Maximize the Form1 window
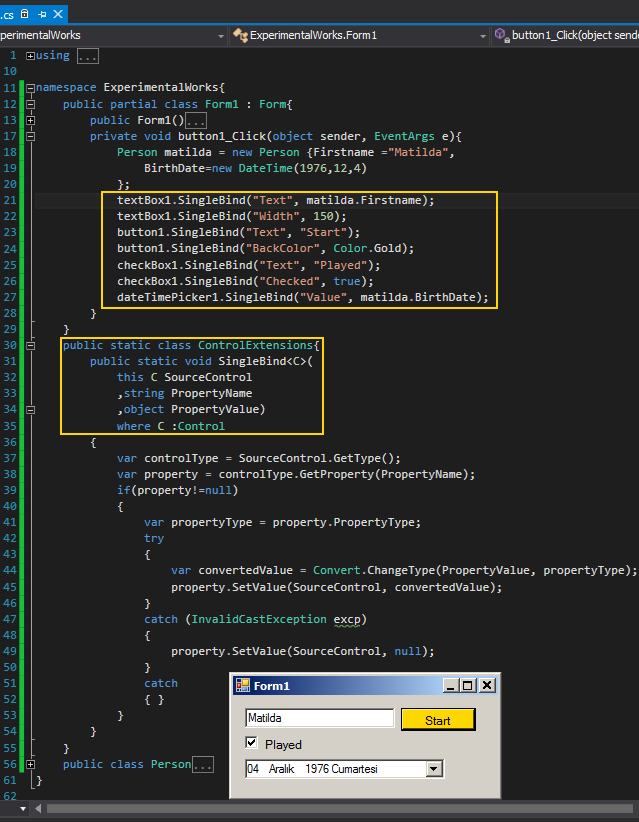 (x=467, y=686)
